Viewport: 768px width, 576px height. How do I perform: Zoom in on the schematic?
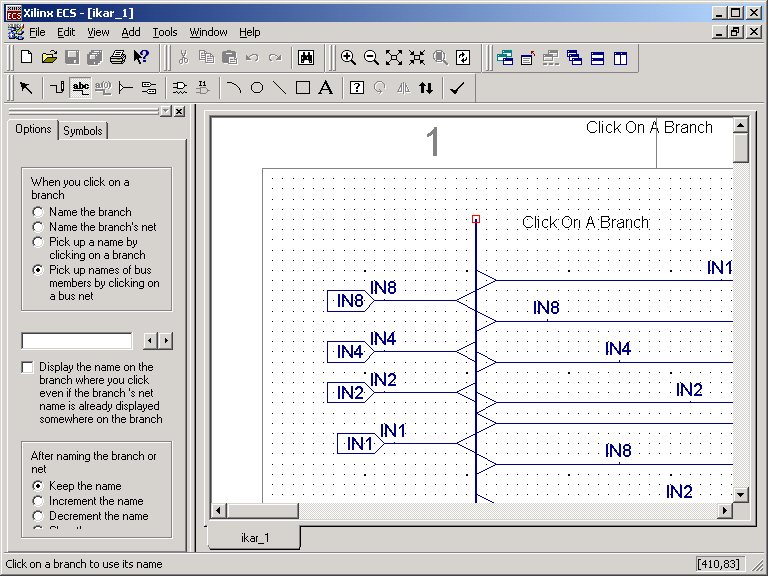(348, 58)
